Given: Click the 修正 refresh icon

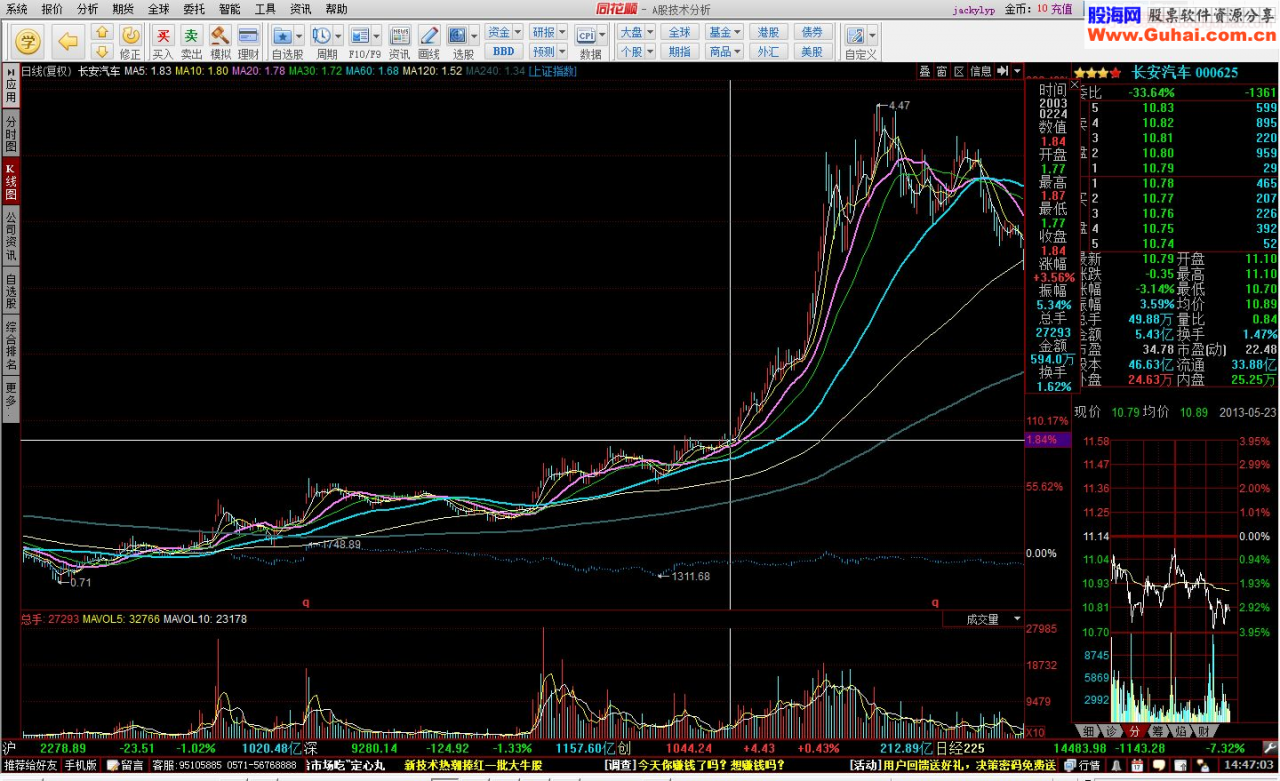Looking at the screenshot, I should tap(130, 42).
